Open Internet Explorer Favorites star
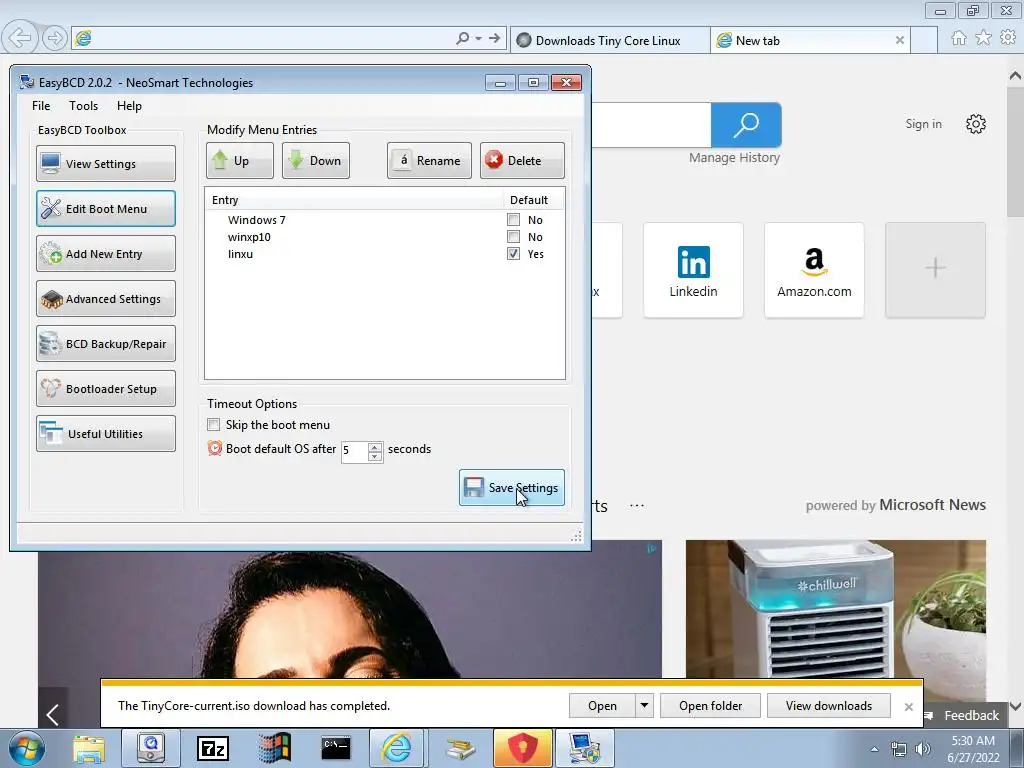 pos(983,38)
